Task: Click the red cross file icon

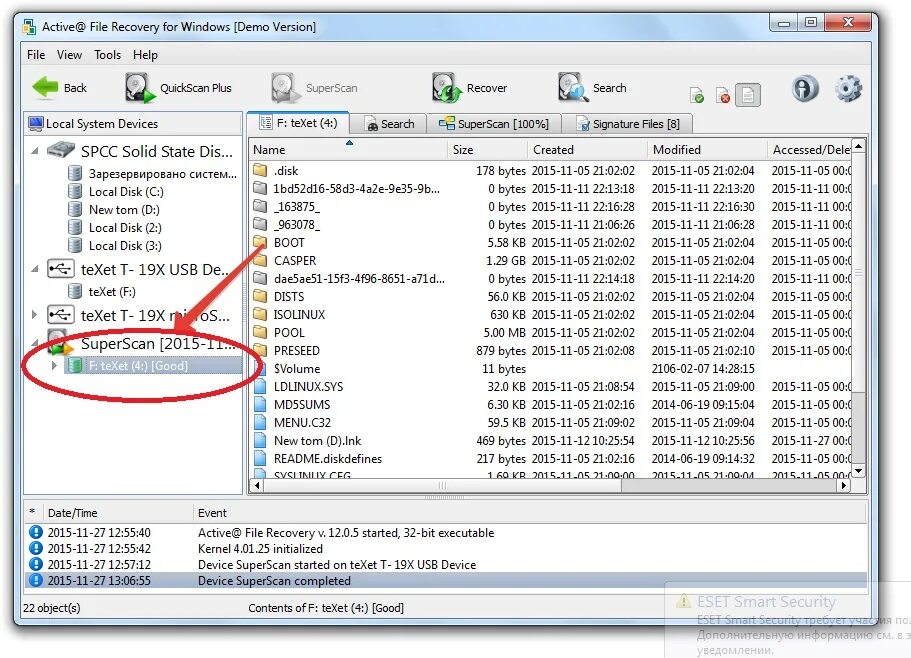Action: (x=722, y=95)
